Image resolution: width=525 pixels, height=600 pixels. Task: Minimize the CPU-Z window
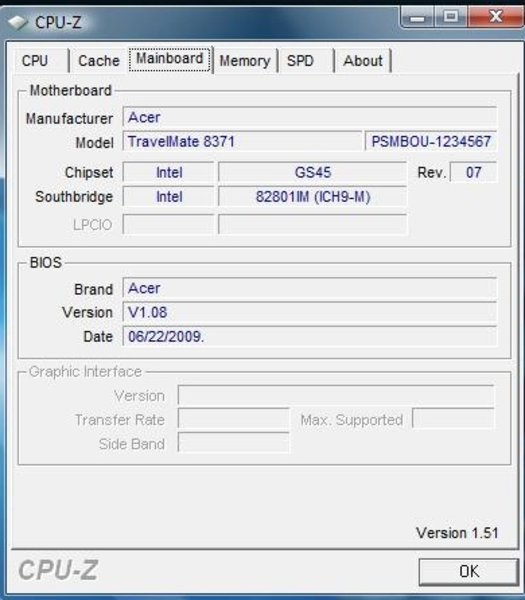[x=417, y=17]
